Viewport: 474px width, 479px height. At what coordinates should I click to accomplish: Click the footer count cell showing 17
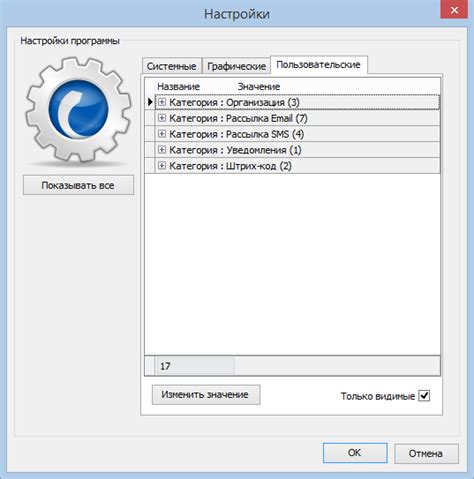(196, 366)
